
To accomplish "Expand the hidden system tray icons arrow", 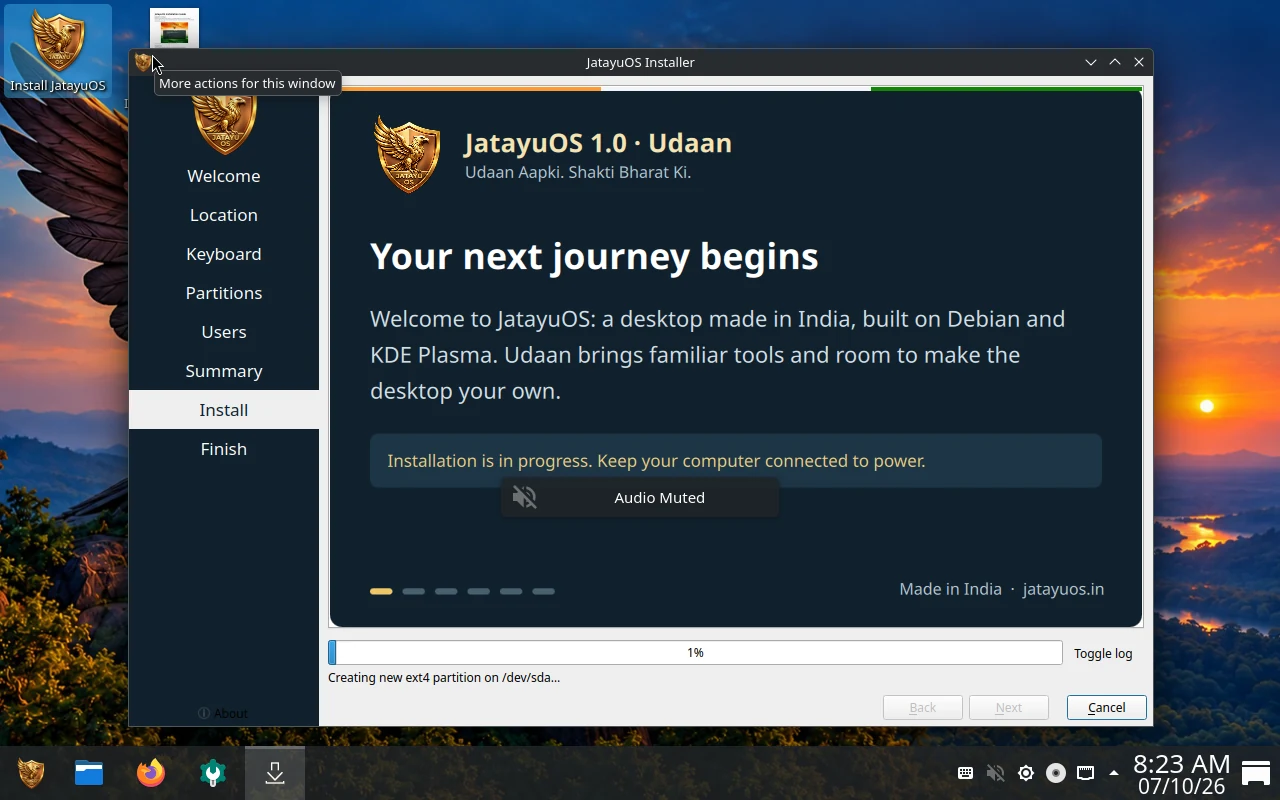I will click(1114, 773).
